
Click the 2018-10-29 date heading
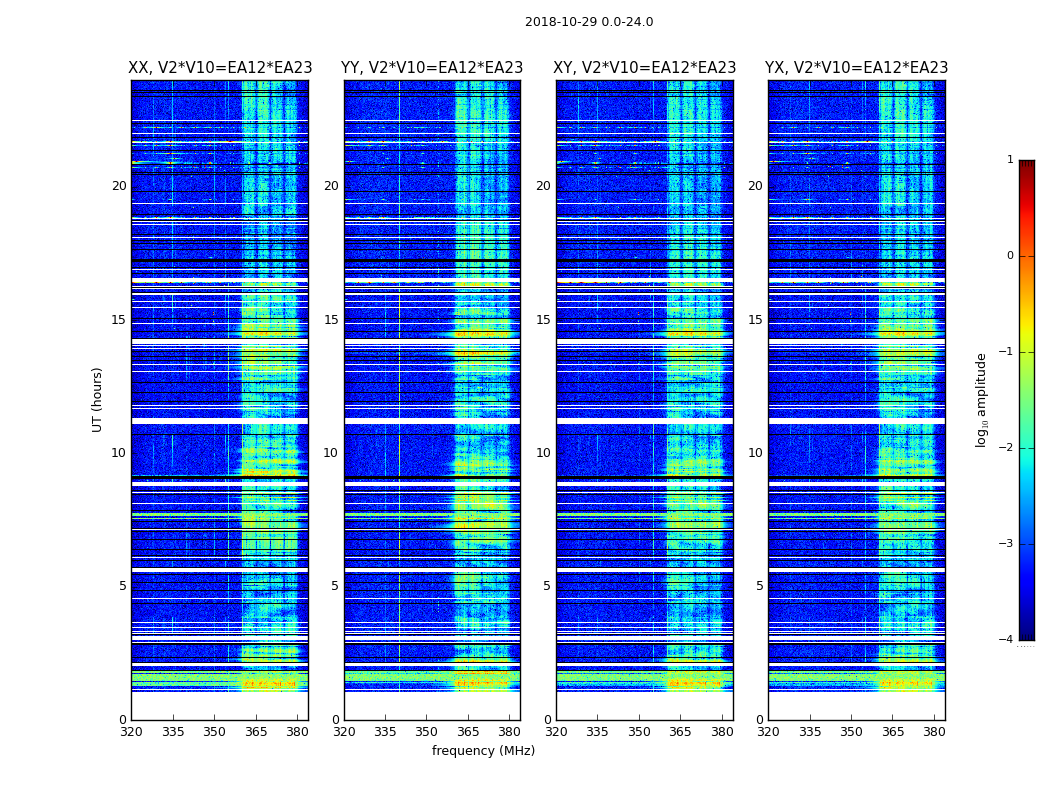589,22
